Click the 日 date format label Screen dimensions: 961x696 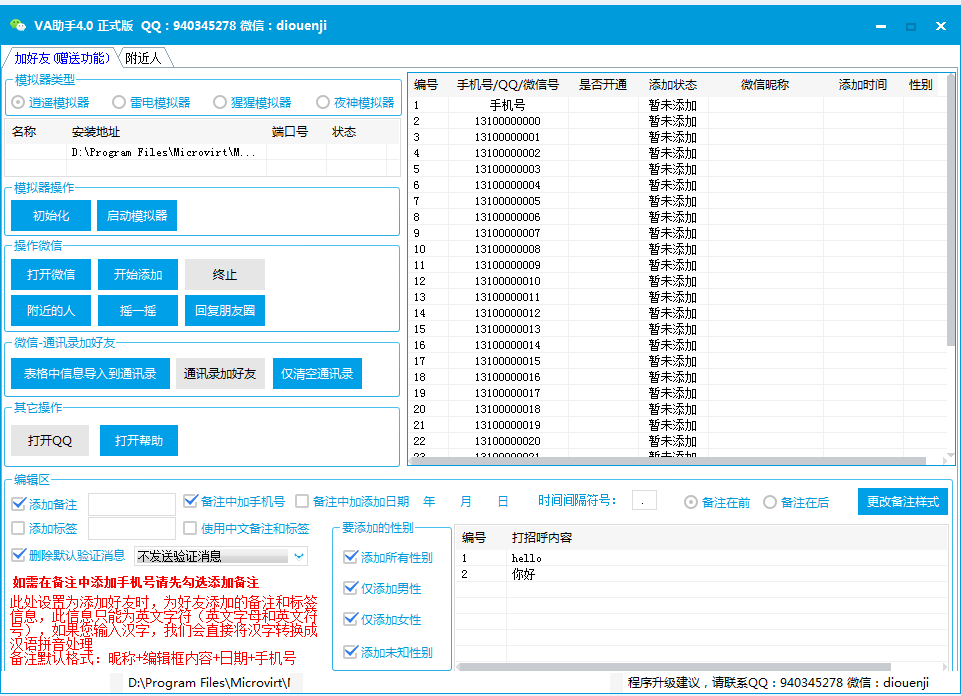pyautogui.click(x=503, y=501)
